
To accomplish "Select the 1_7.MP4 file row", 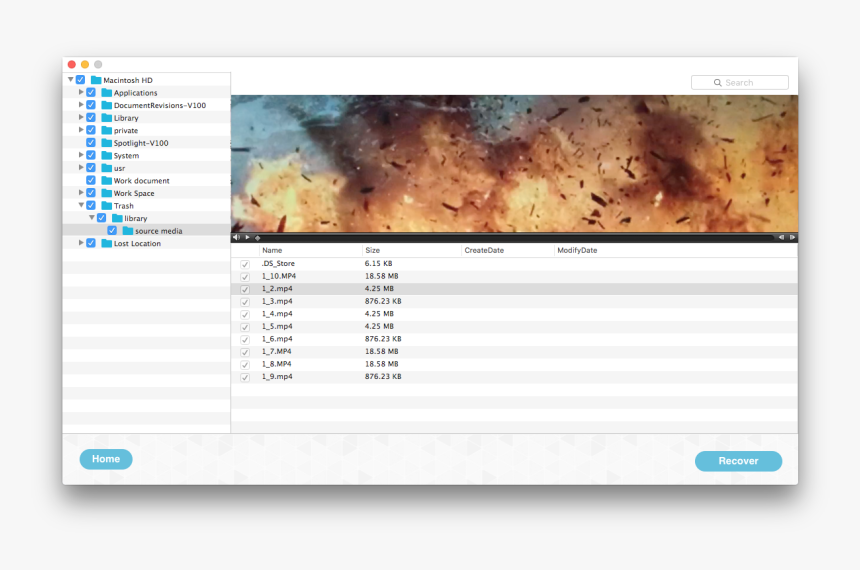I will pos(514,352).
